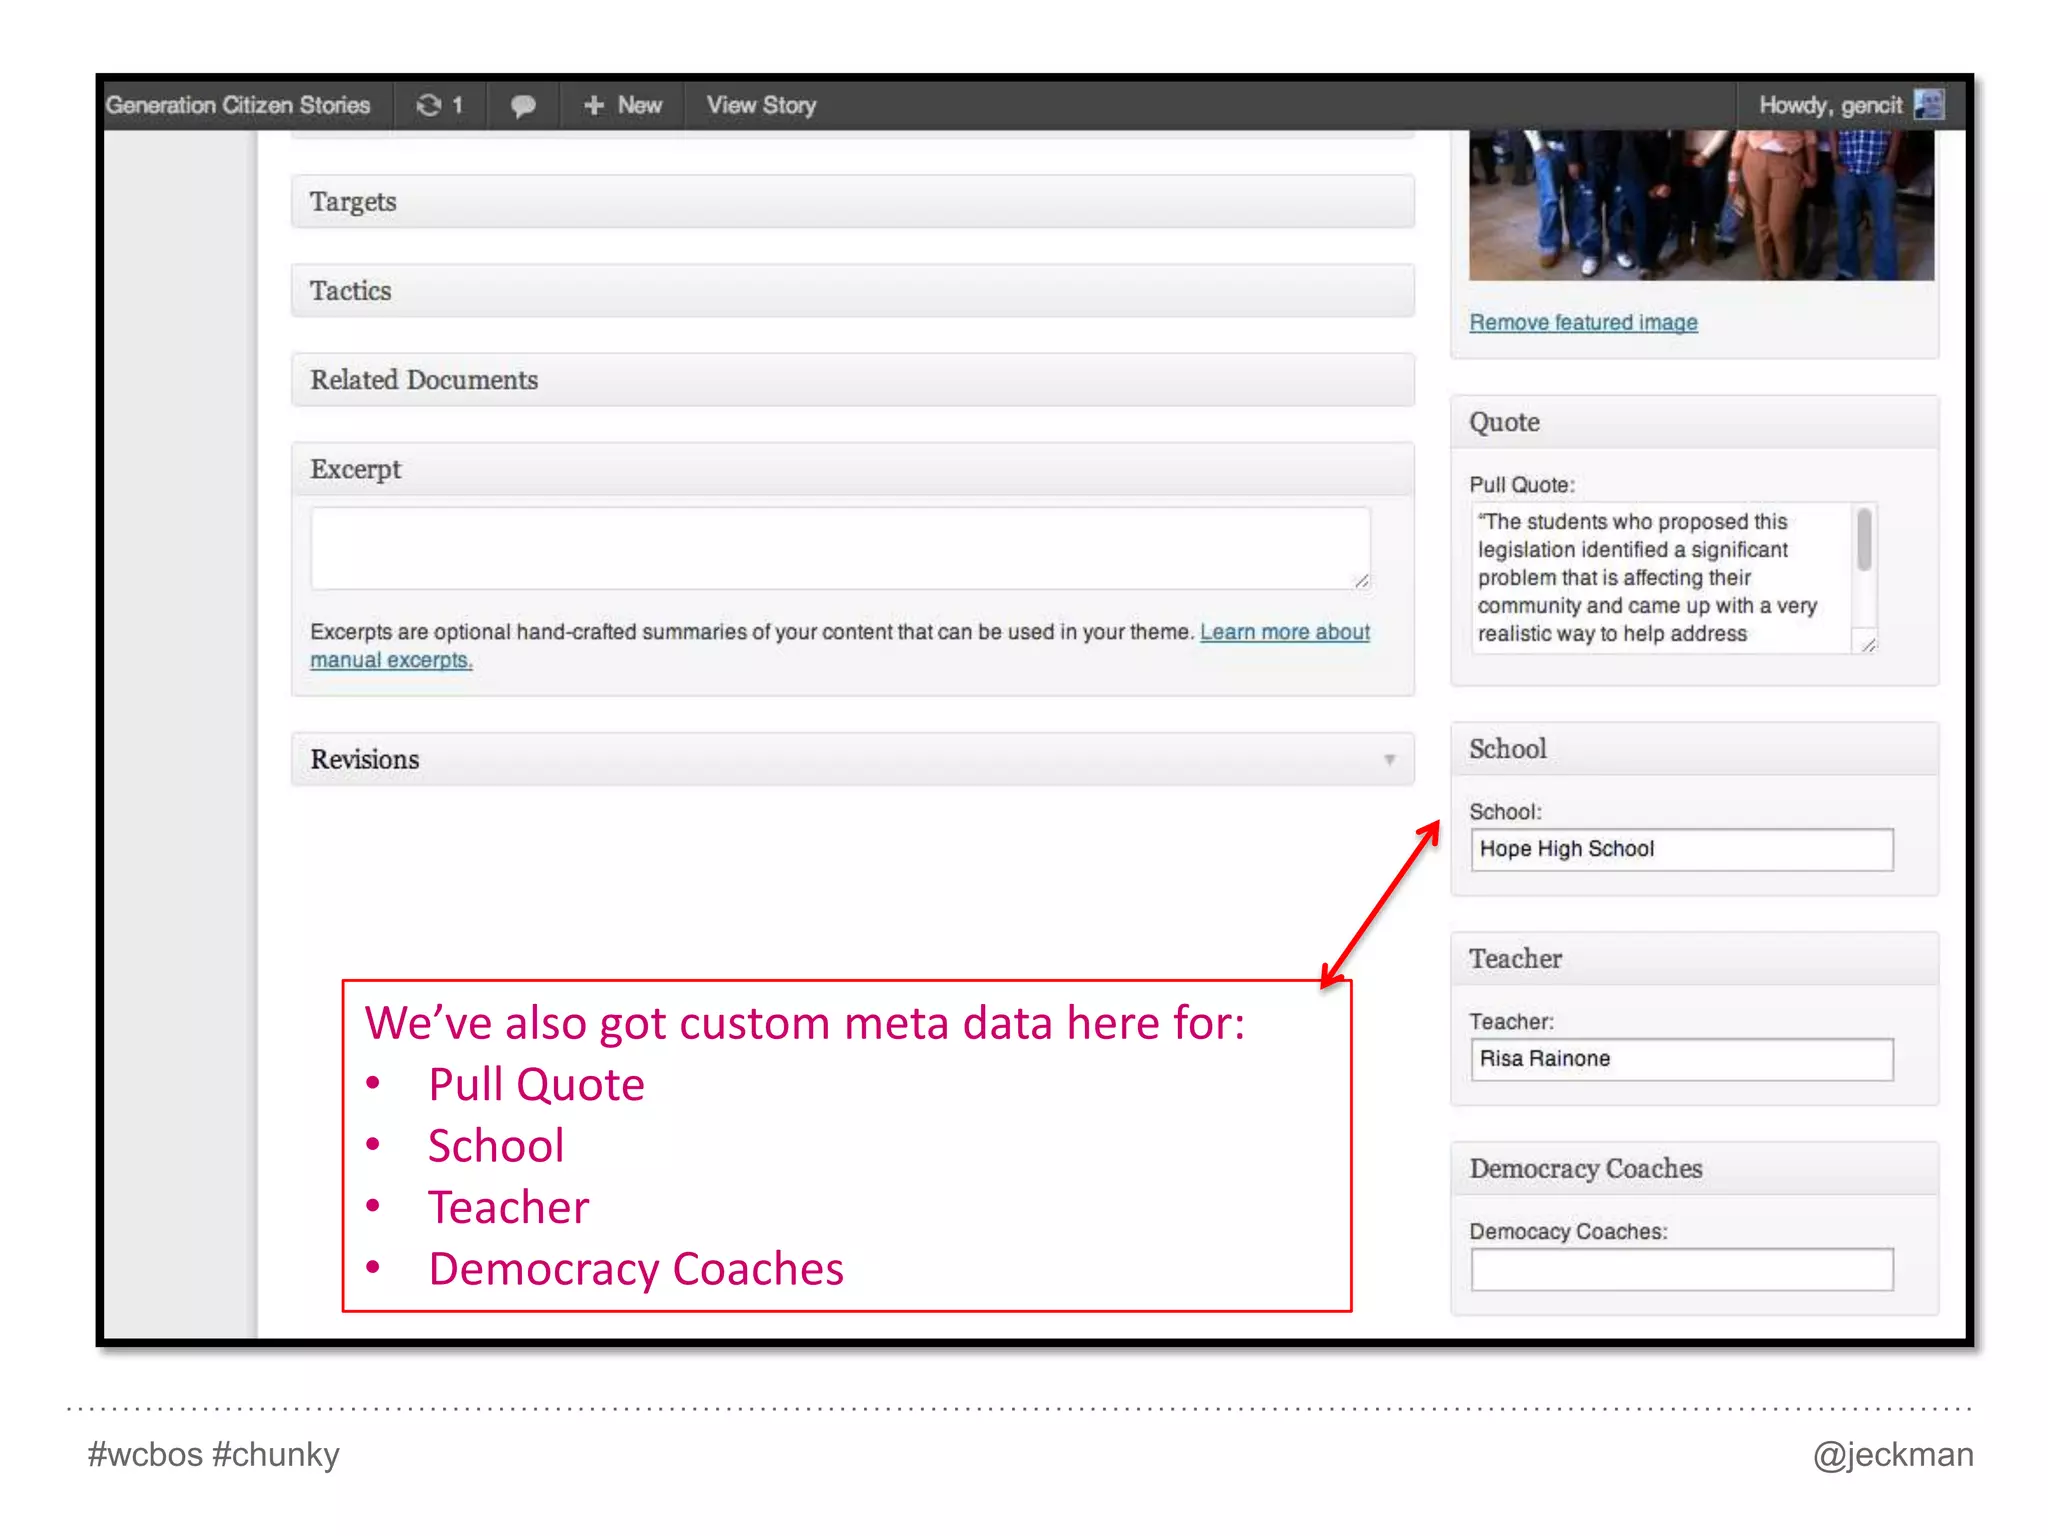Image resolution: width=2048 pixels, height=1536 pixels.
Task: Collapse the Excerpt meta box header
Action: 852,469
